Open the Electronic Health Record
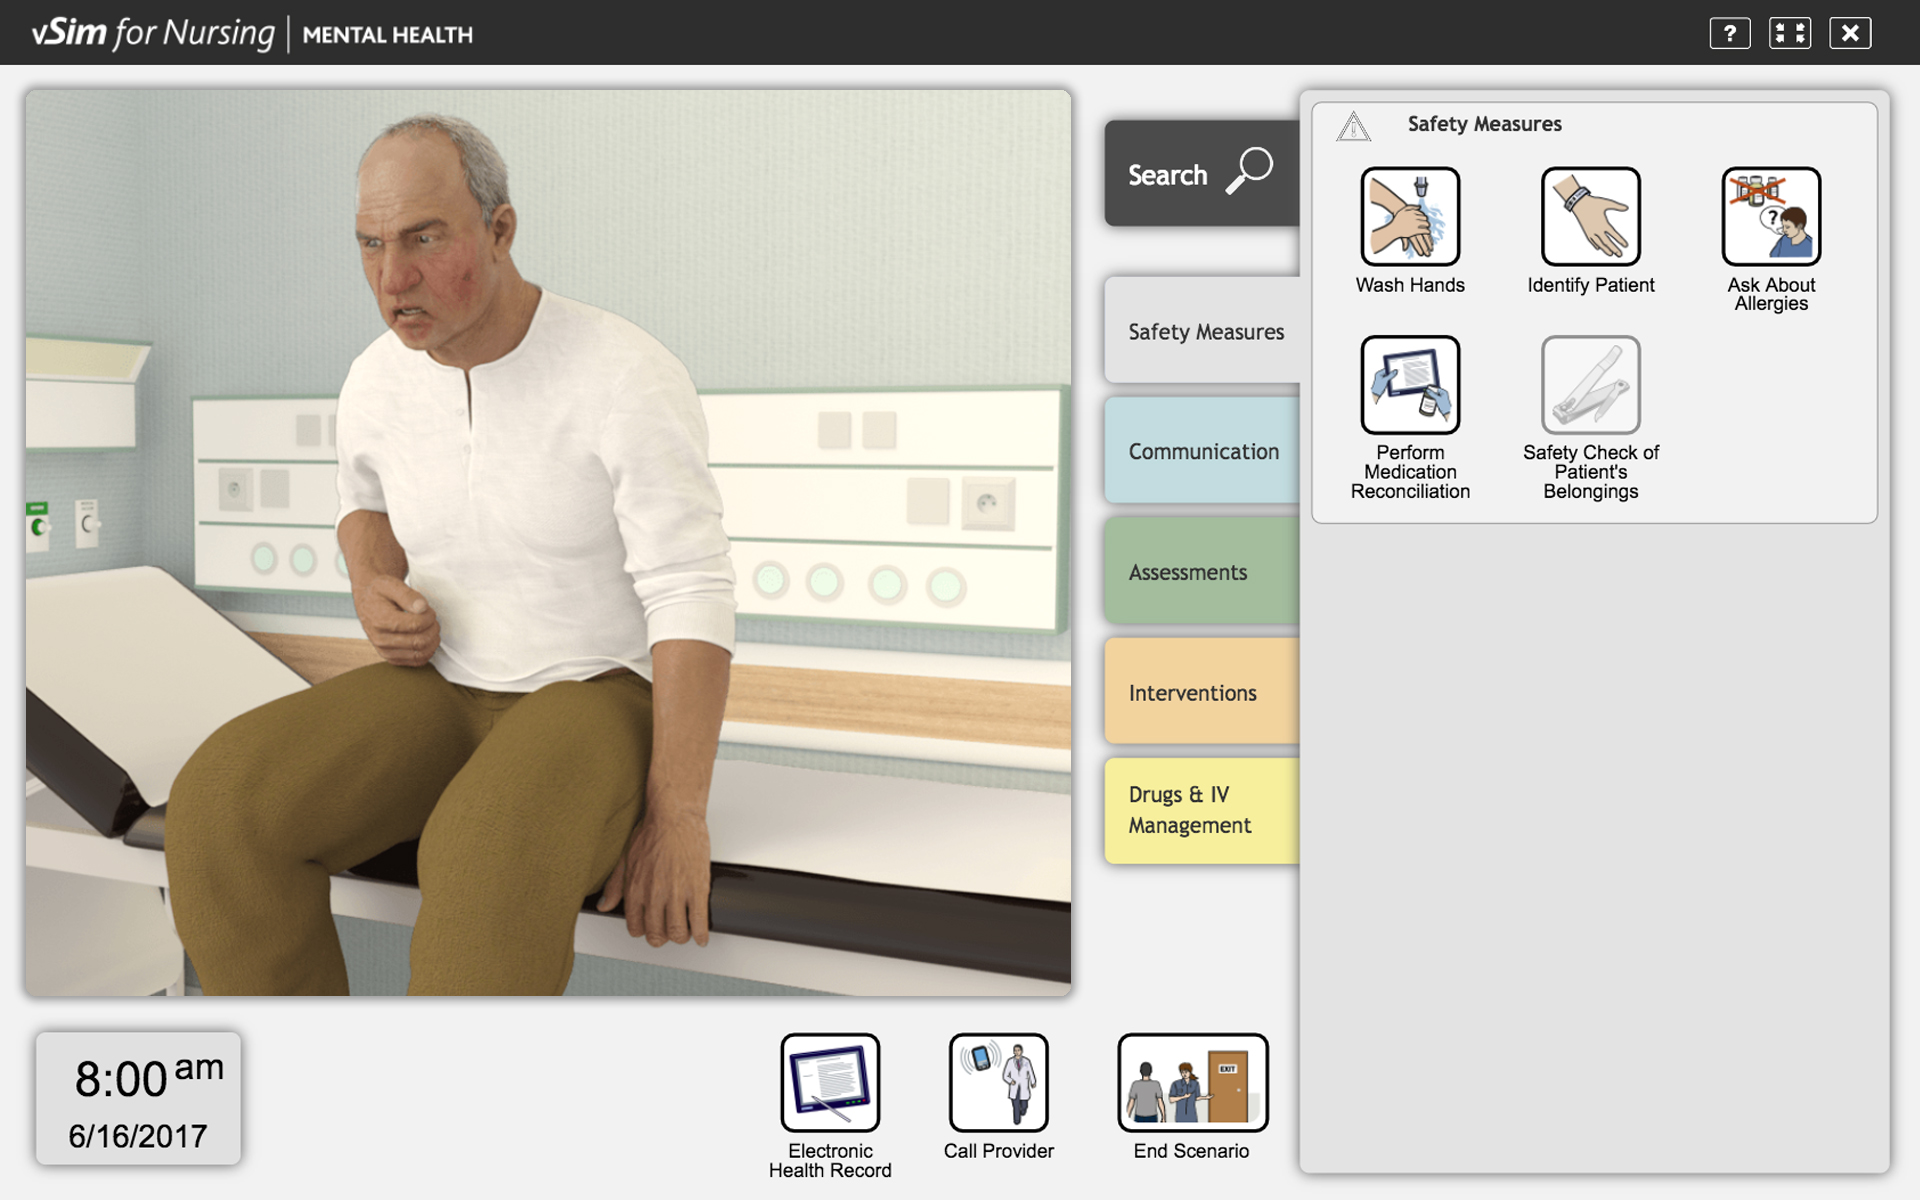The width and height of the screenshot is (1920, 1200). (830, 1083)
